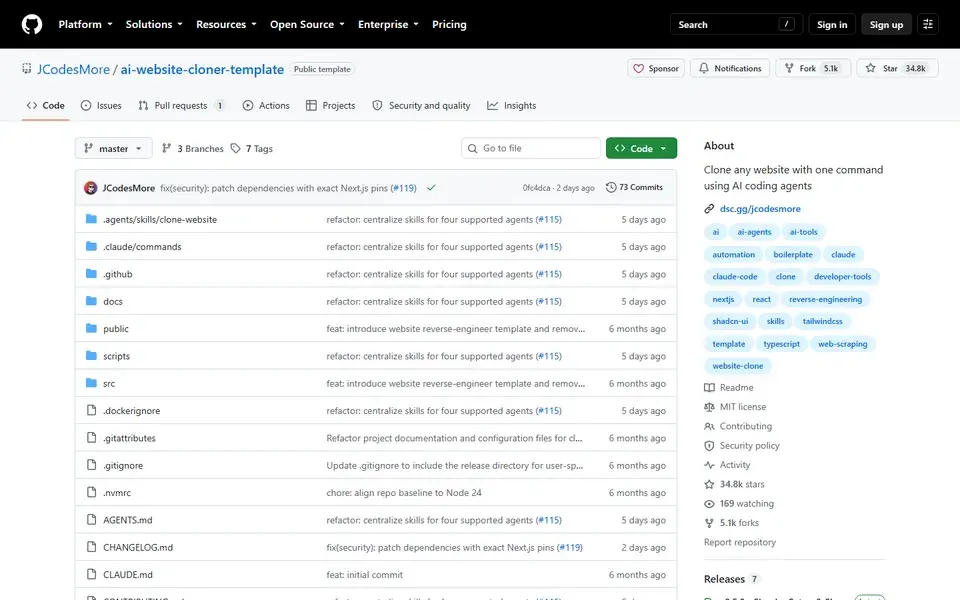
Task: Expand the Resources menu
Action: [226, 24]
